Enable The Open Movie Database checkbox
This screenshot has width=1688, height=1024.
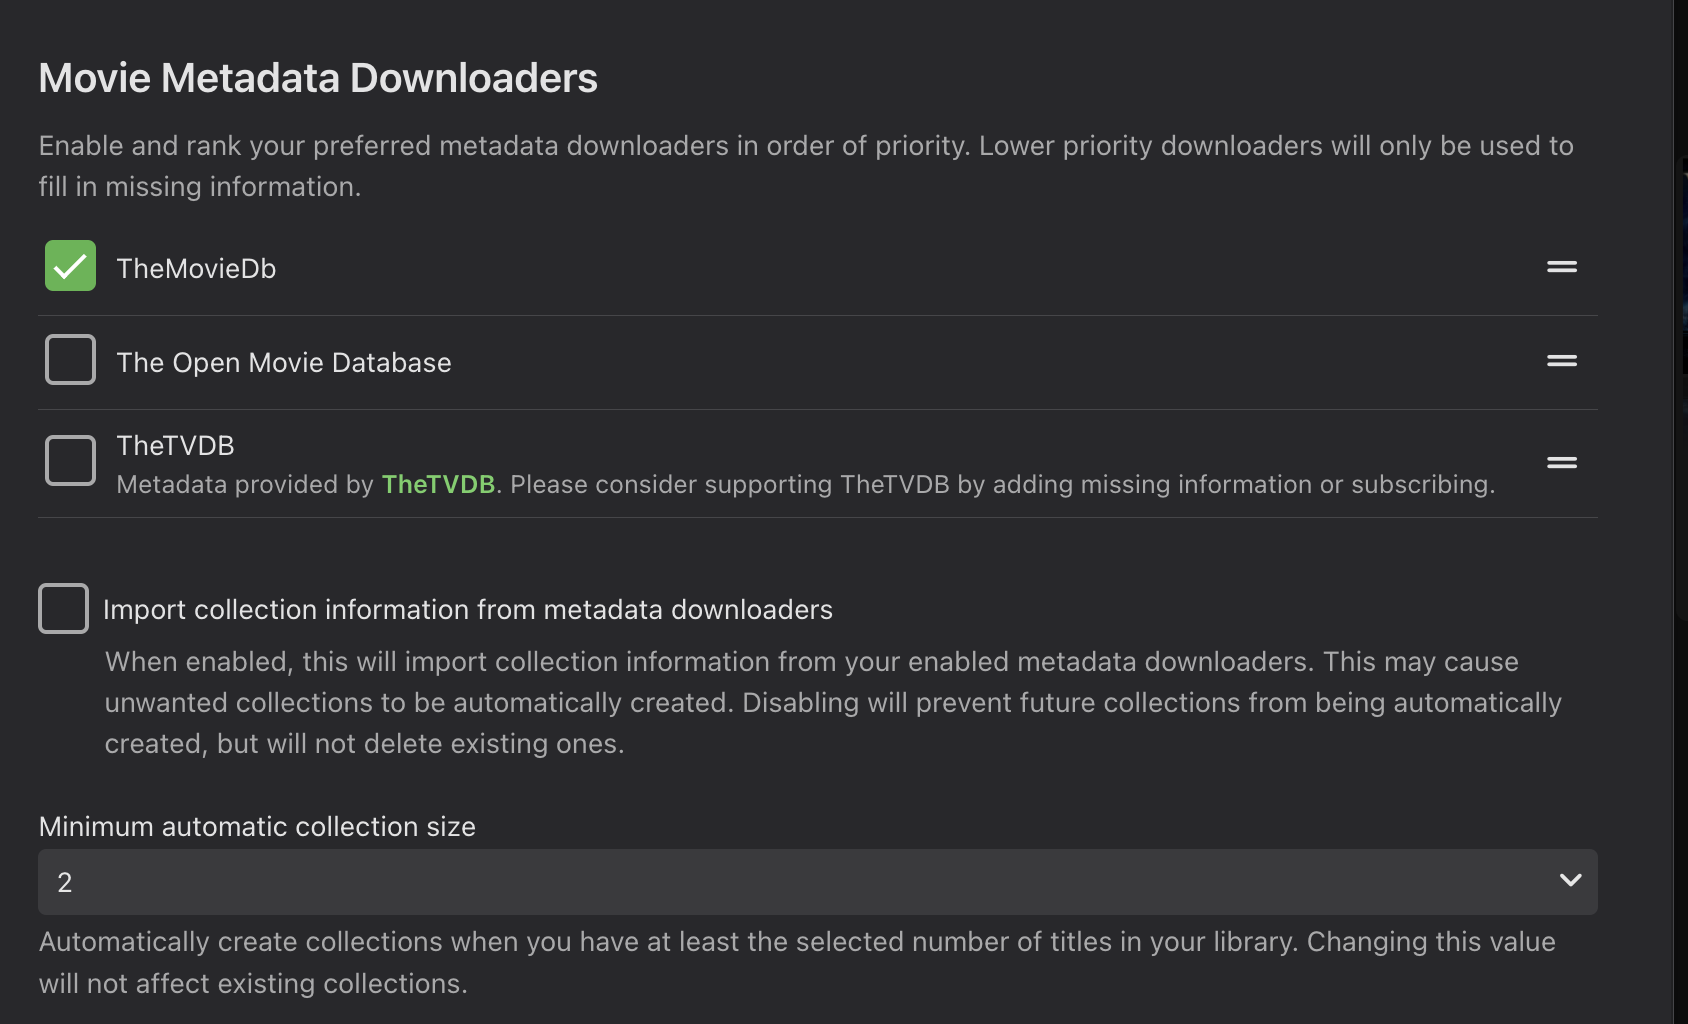[70, 360]
